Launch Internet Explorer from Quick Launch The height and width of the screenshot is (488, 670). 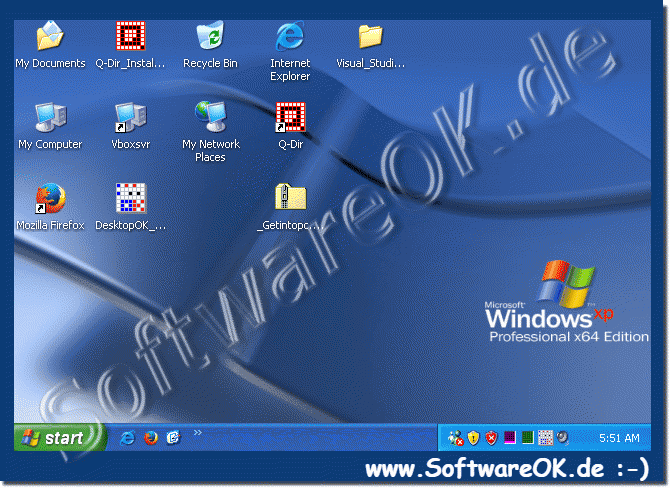pos(127,438)
